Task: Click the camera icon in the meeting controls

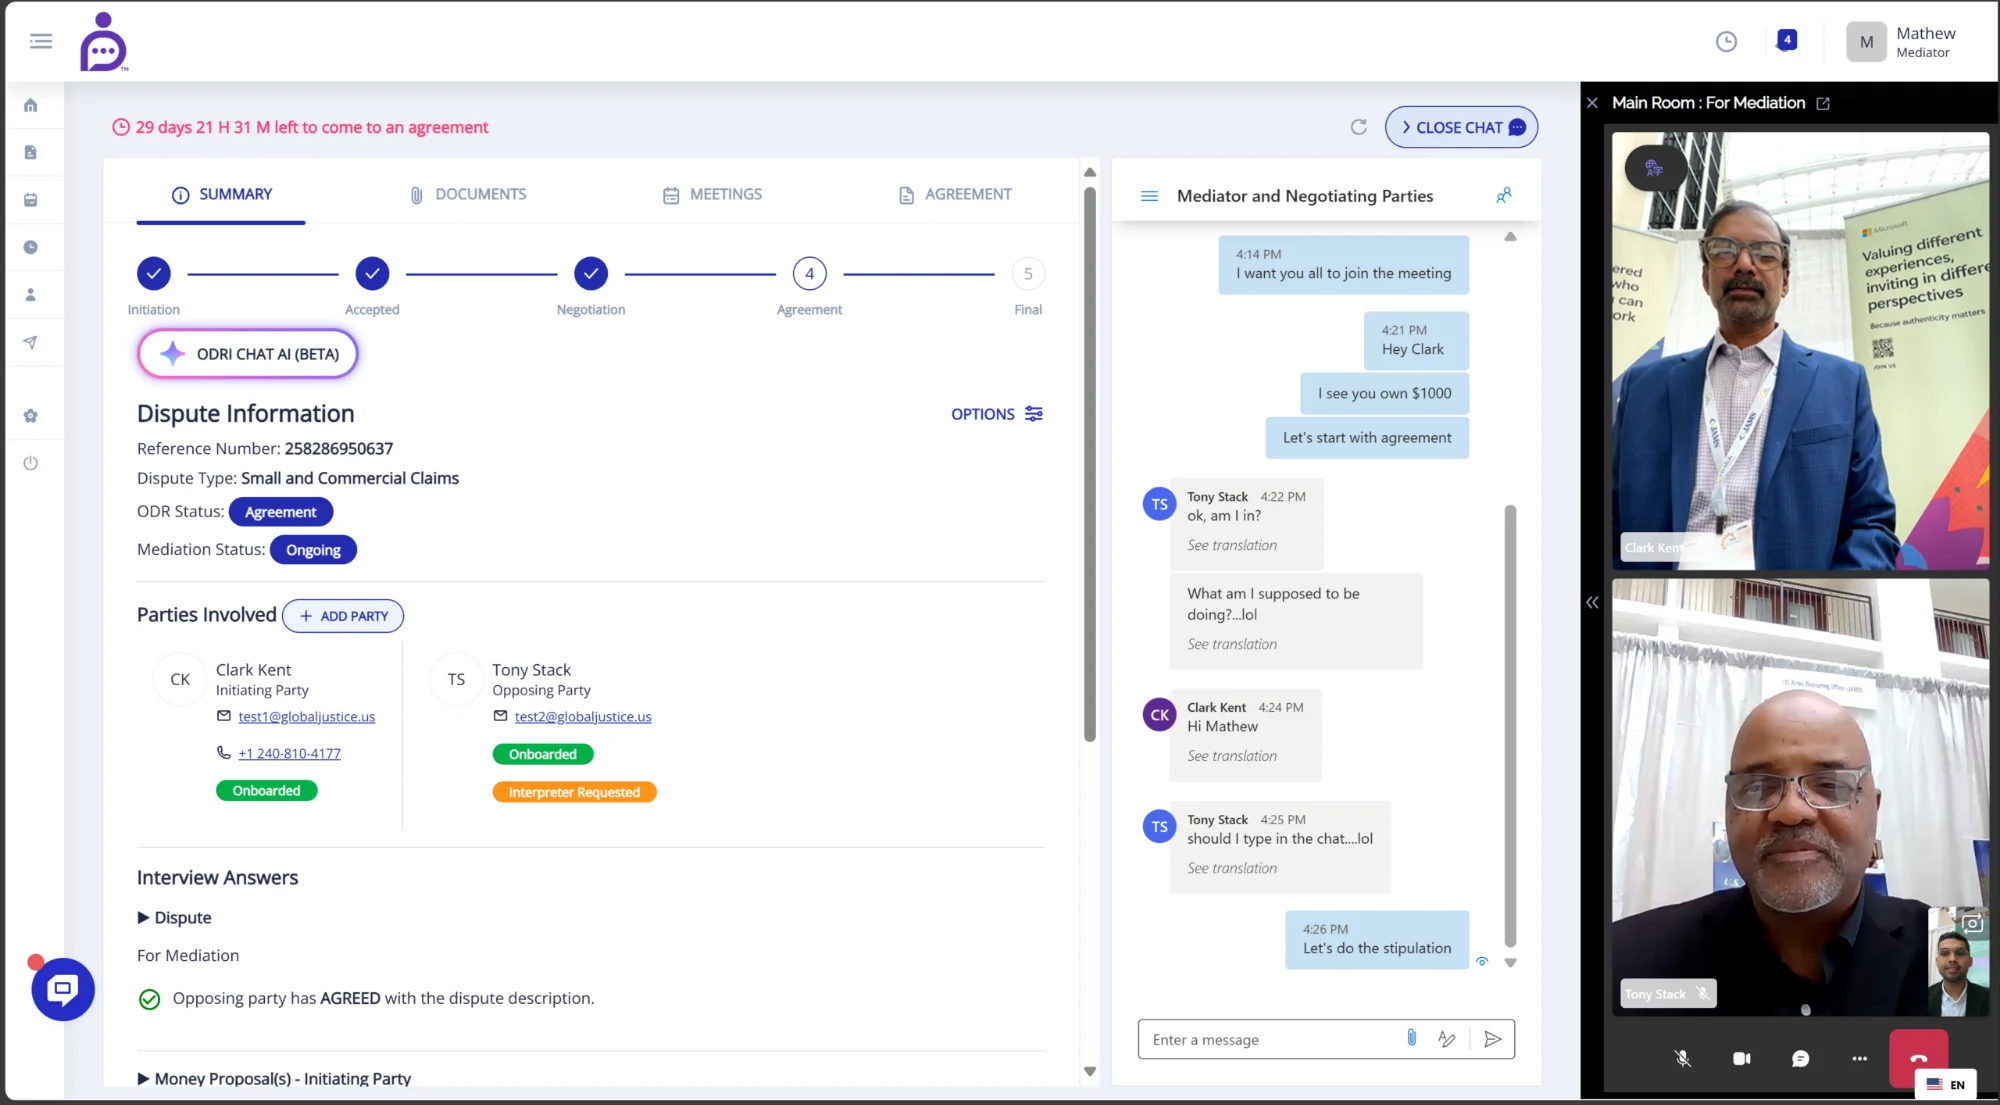Action: [x=1741, y=1058]
